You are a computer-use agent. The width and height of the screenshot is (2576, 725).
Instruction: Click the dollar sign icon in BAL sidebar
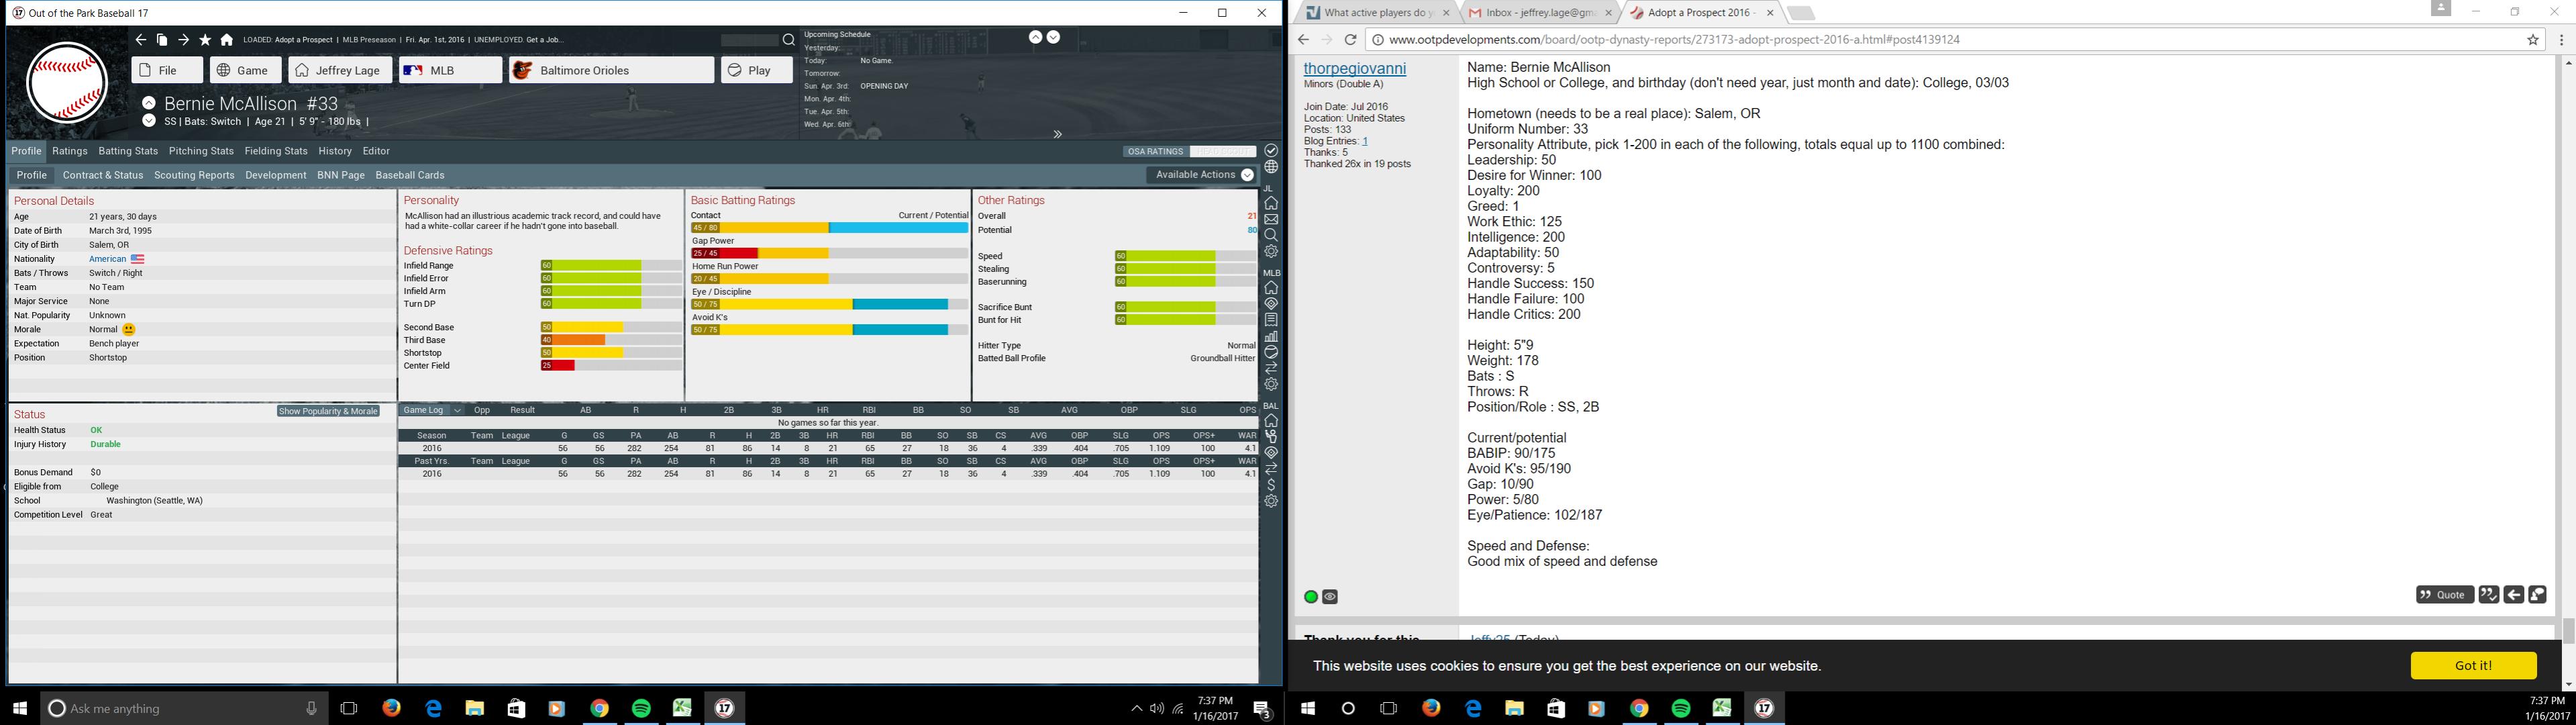click(x=1271, y=485)
